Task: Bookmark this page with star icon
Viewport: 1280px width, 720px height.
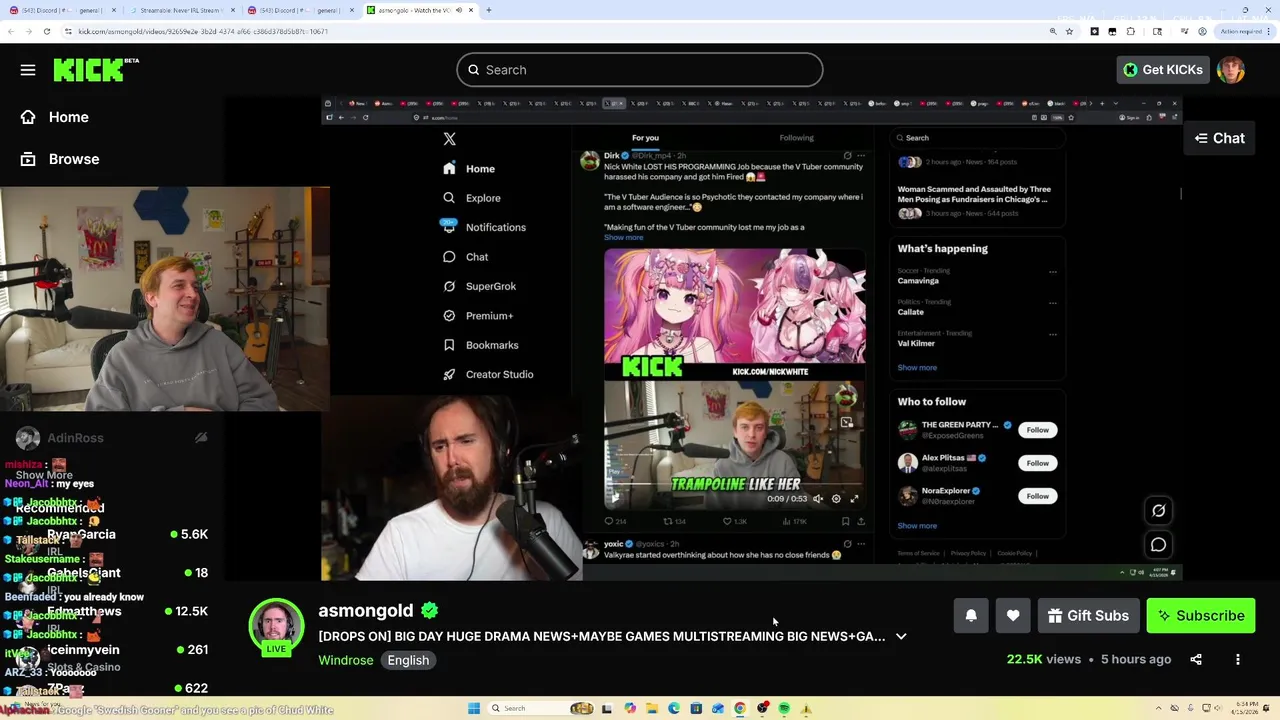Action: (1069, 31)
